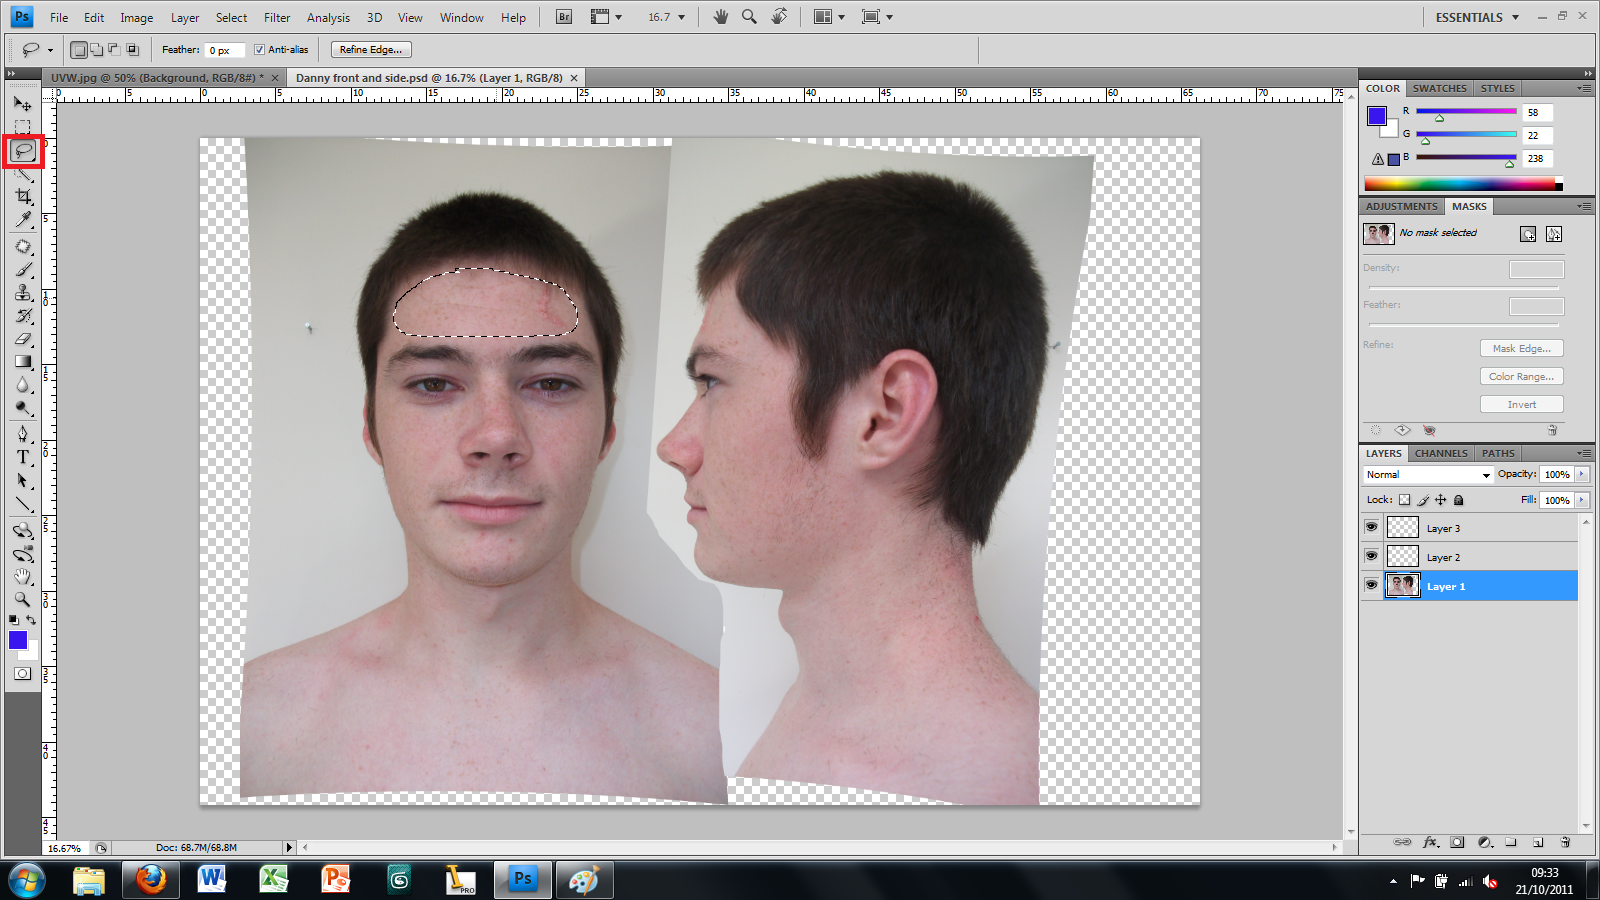Click the blue foreground color swatch
This screenshot has width=1600, height=900.
[18, 640]
